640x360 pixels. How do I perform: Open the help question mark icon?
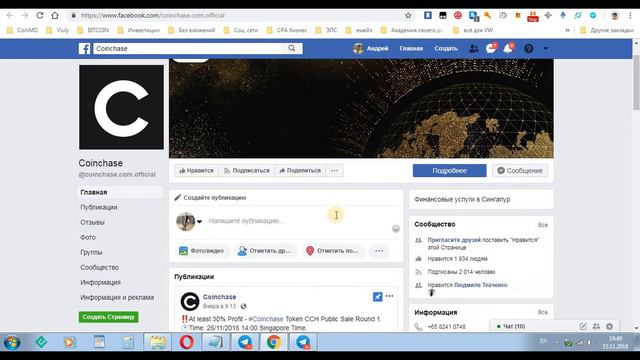529,49
